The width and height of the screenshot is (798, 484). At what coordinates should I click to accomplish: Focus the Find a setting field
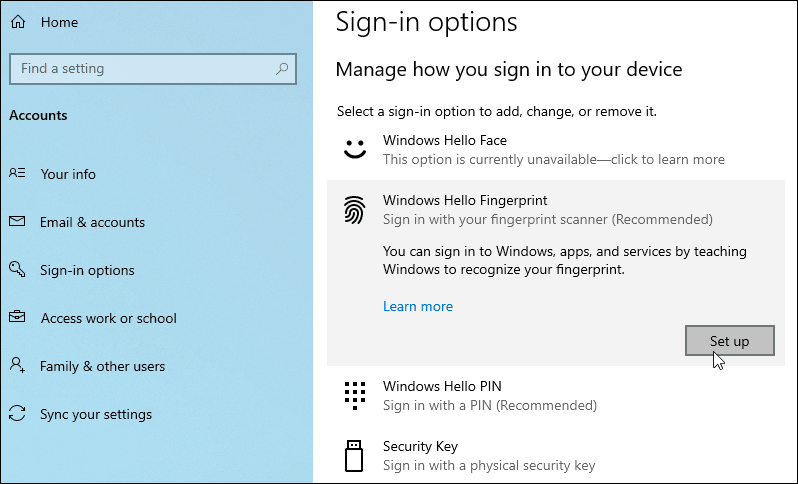pos(153,69)
